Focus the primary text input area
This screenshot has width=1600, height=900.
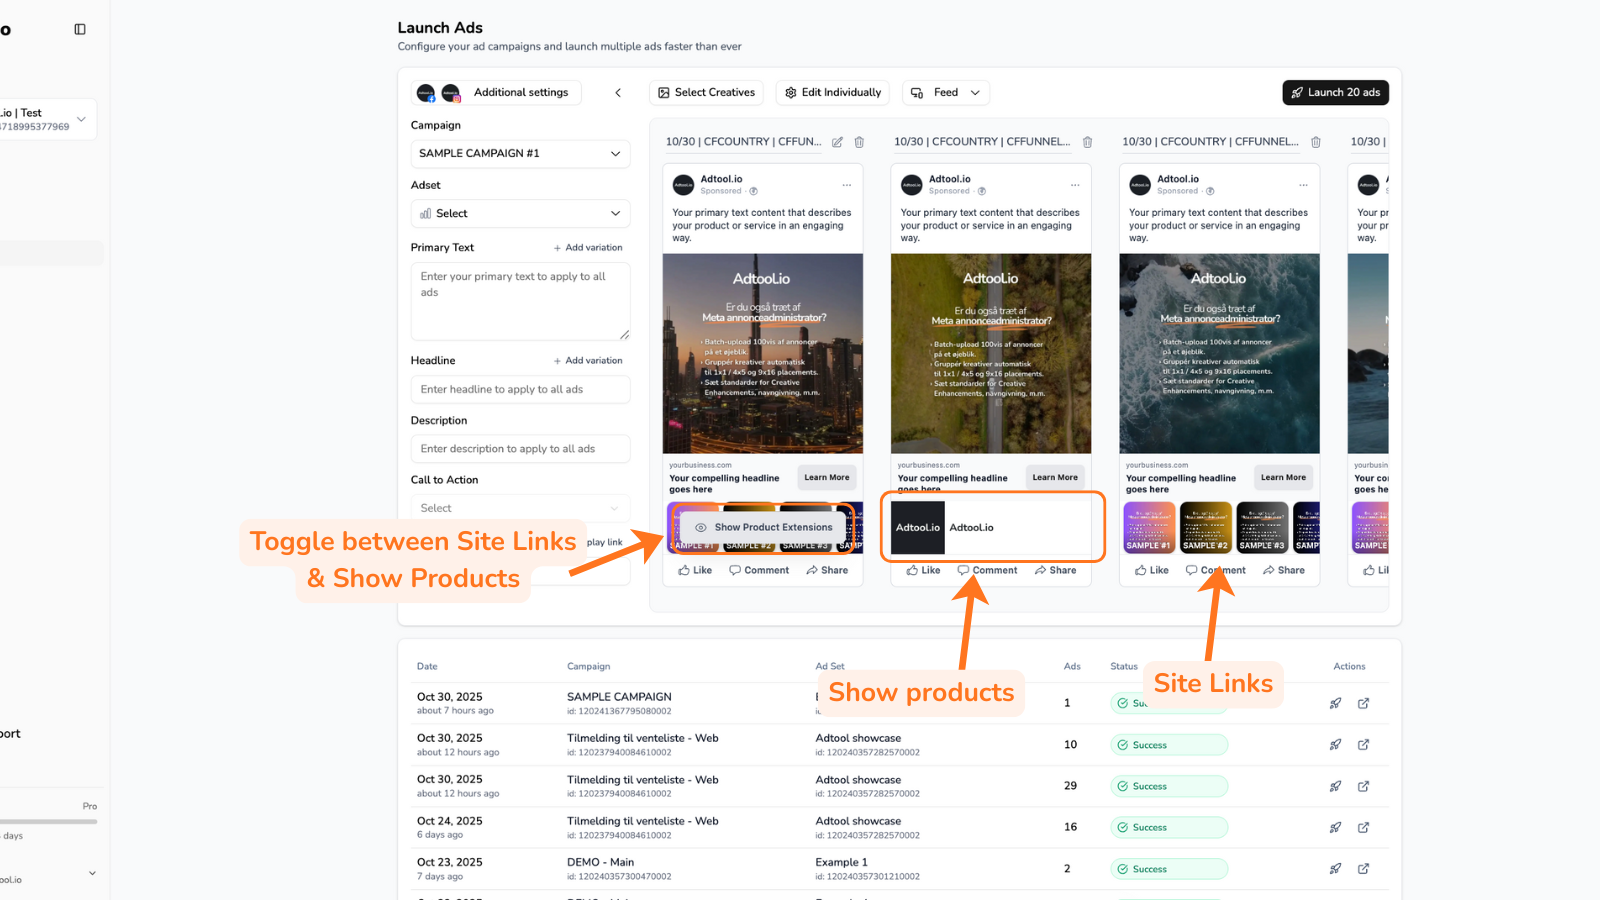[x=520, y=302]
